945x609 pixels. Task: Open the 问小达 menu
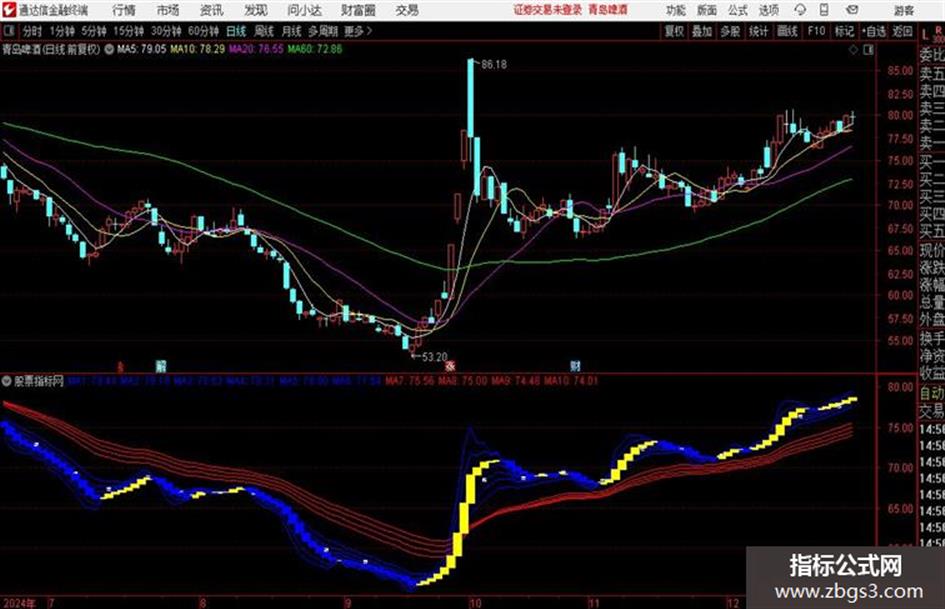tap(304, 10)
